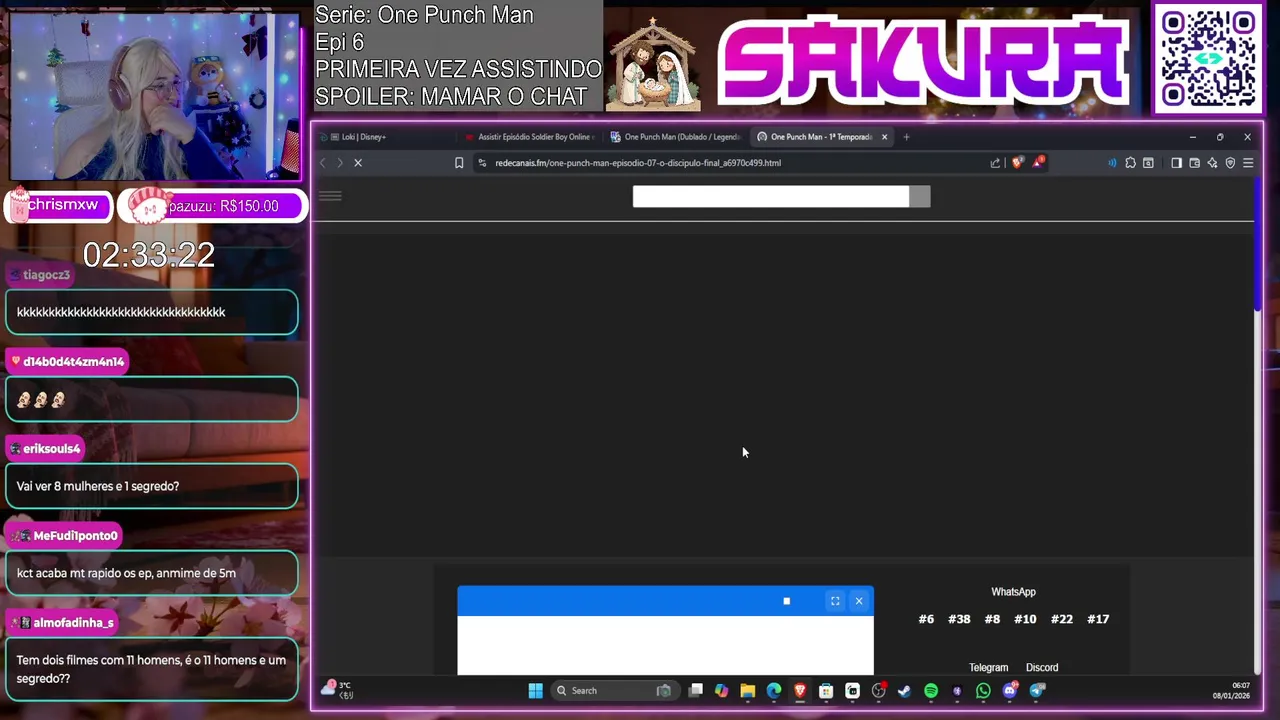Open Telegram from the taskbar
This screenshot has width=1280, height=720.
click(1037, 691)
